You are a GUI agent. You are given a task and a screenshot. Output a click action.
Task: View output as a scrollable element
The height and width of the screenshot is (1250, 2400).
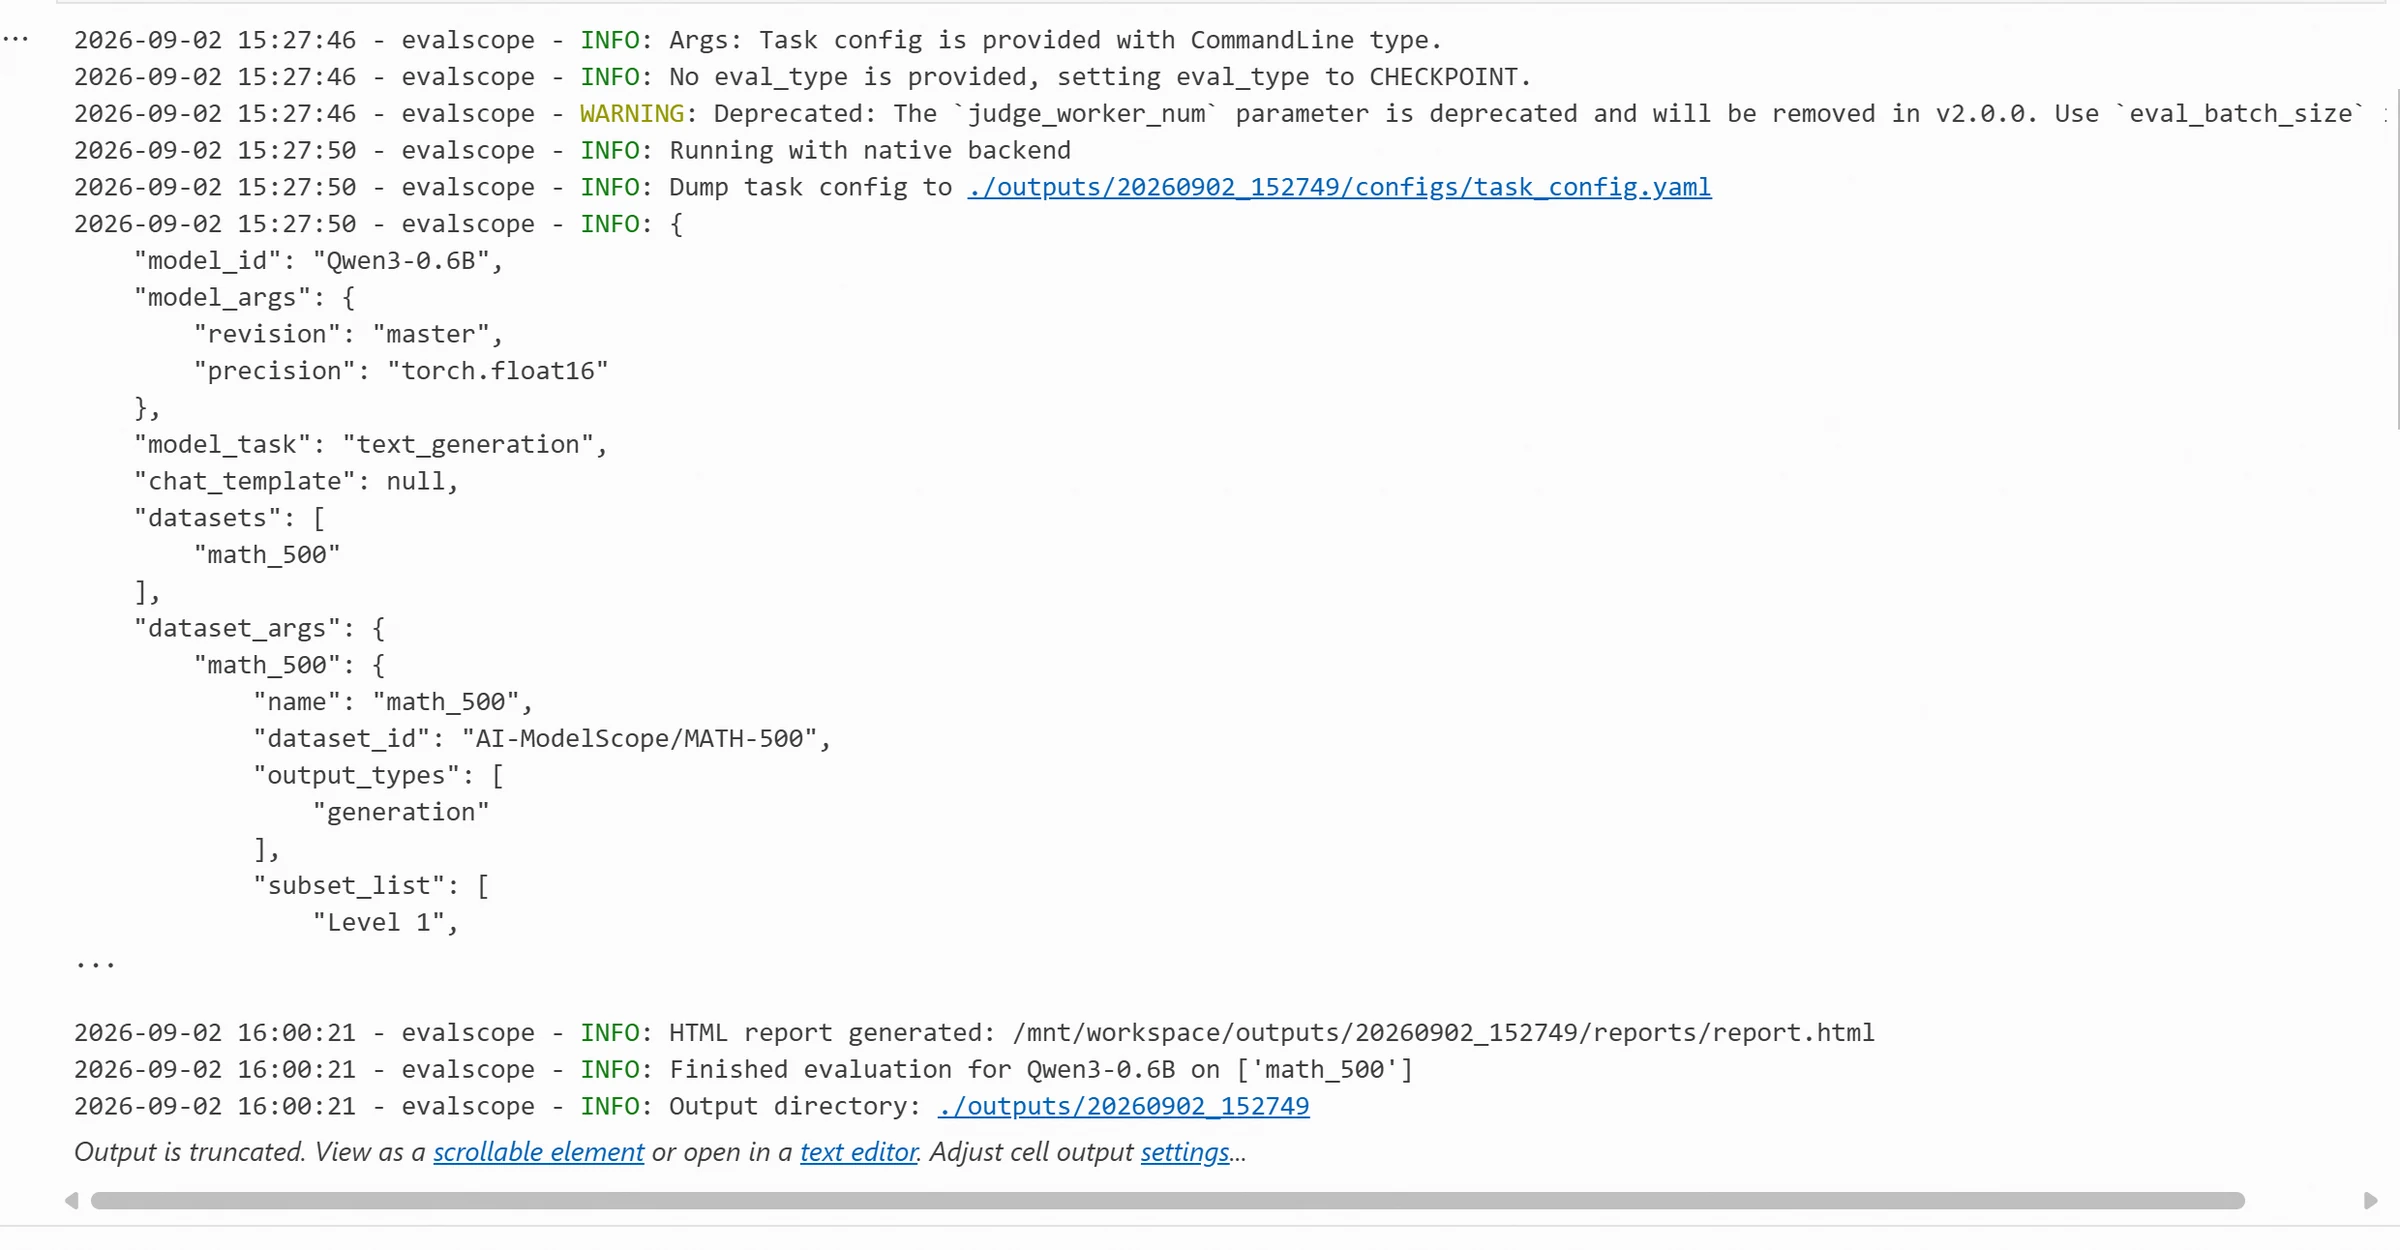[538, 1152]
